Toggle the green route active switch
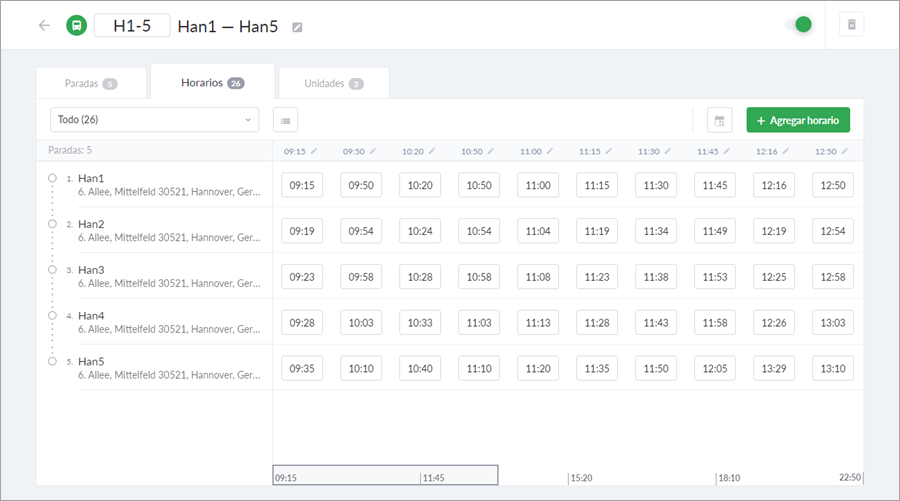 (x=801, y=25)
